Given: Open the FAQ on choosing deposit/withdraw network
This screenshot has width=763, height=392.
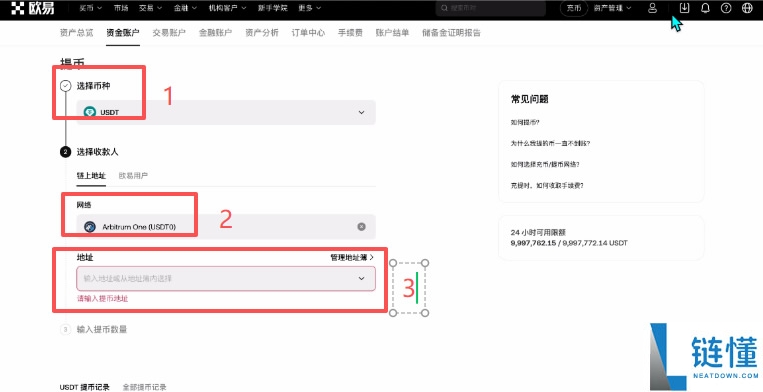Looking at the screenshot, I should [545, 164].
